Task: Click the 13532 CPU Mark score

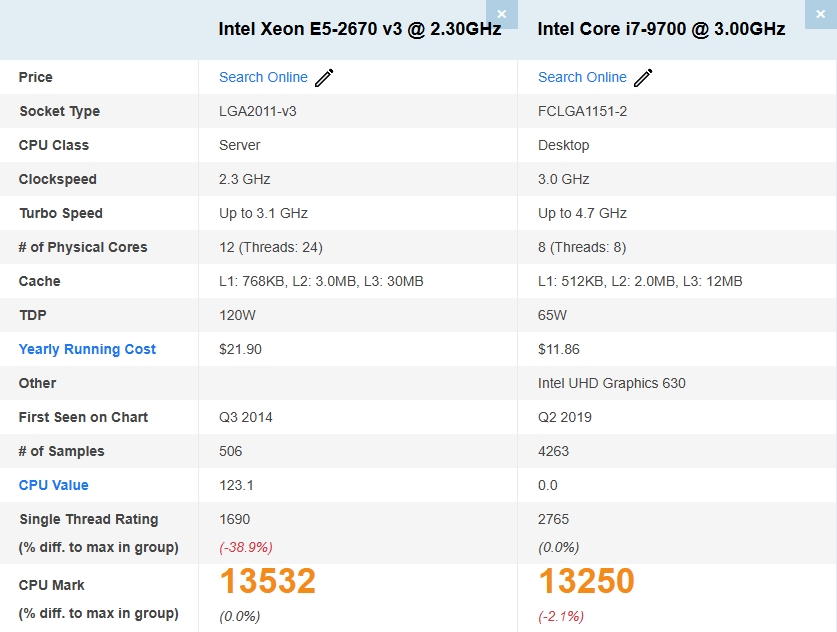Action: [267, 581]
